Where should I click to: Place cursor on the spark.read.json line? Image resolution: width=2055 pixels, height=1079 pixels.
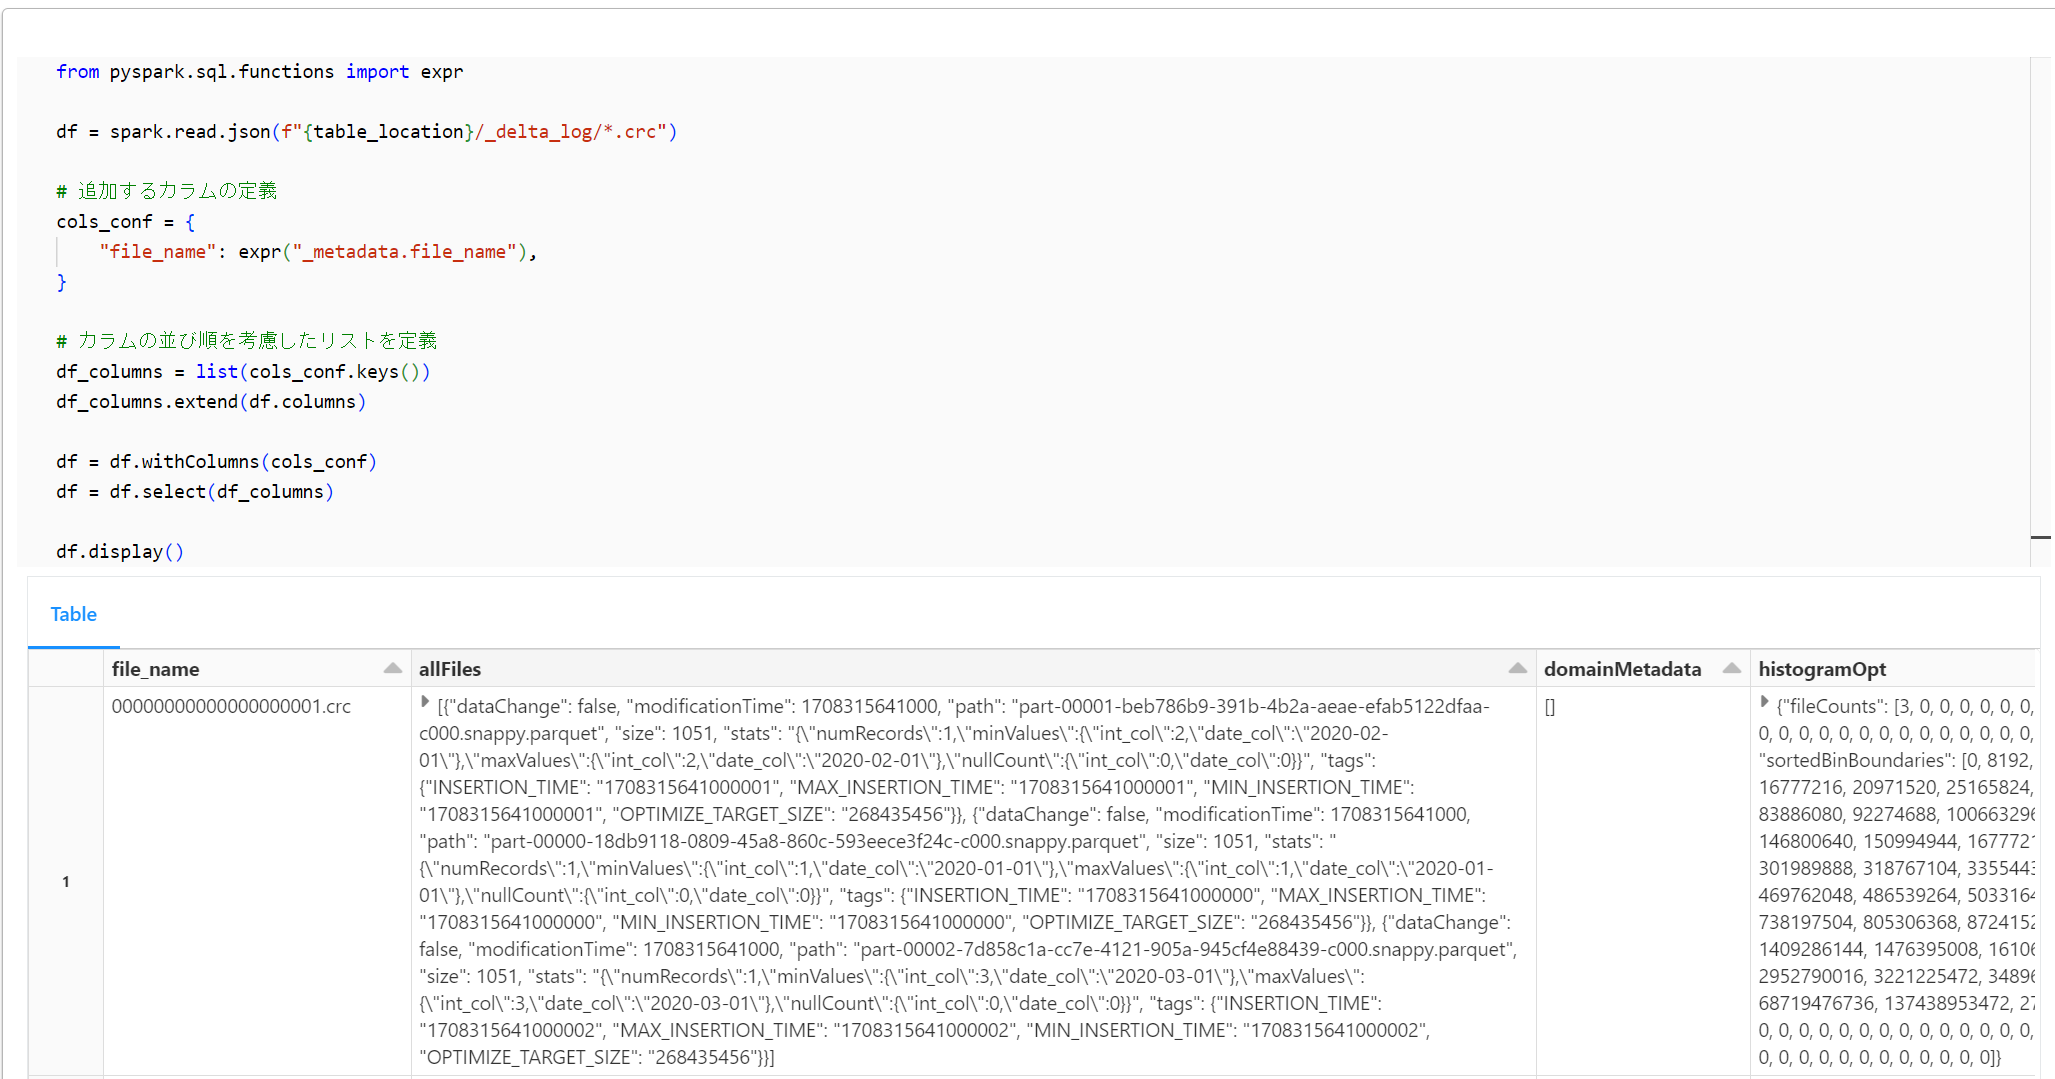click(366, 132)
